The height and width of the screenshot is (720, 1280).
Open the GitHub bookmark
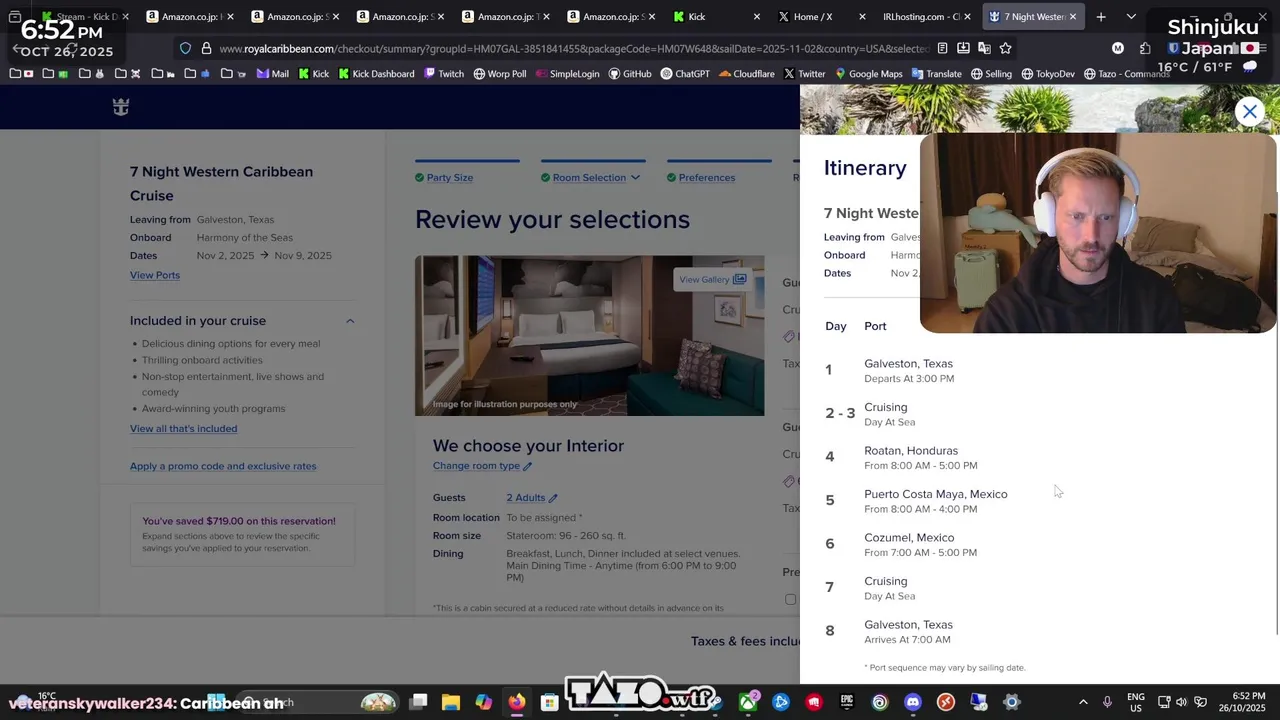(629, 74)
